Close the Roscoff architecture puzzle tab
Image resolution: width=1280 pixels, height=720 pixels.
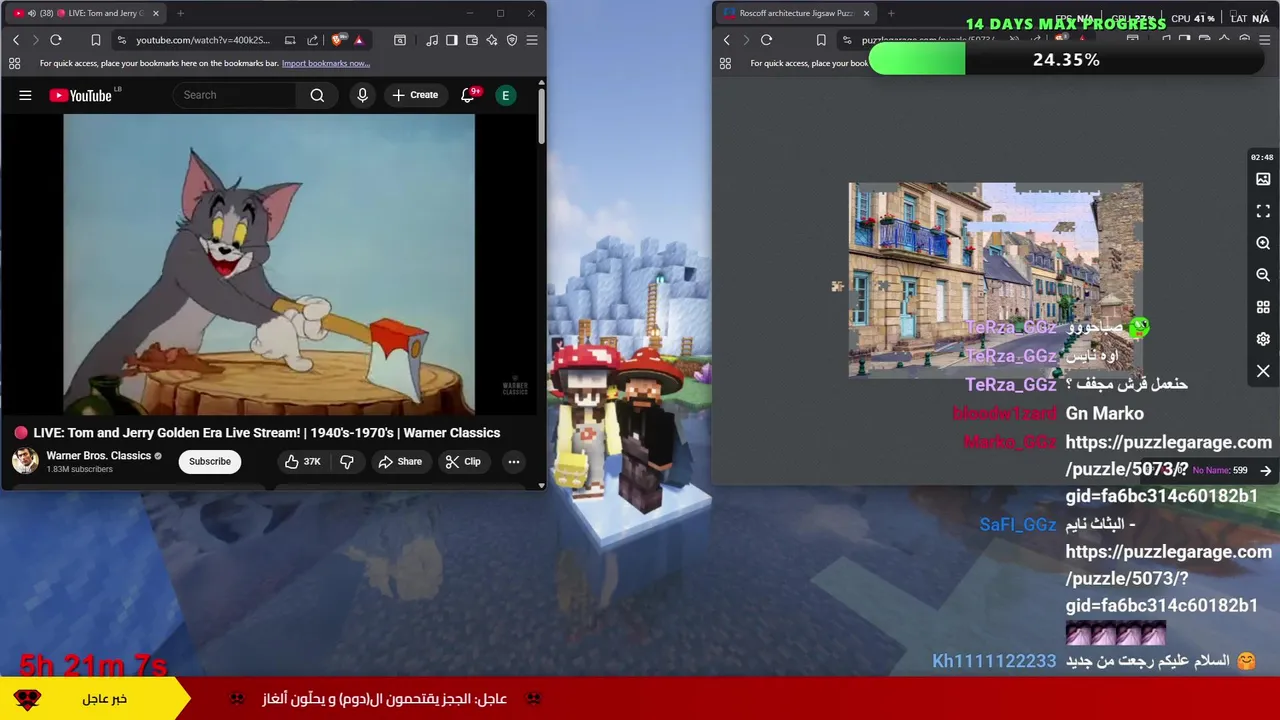(866, 13)
